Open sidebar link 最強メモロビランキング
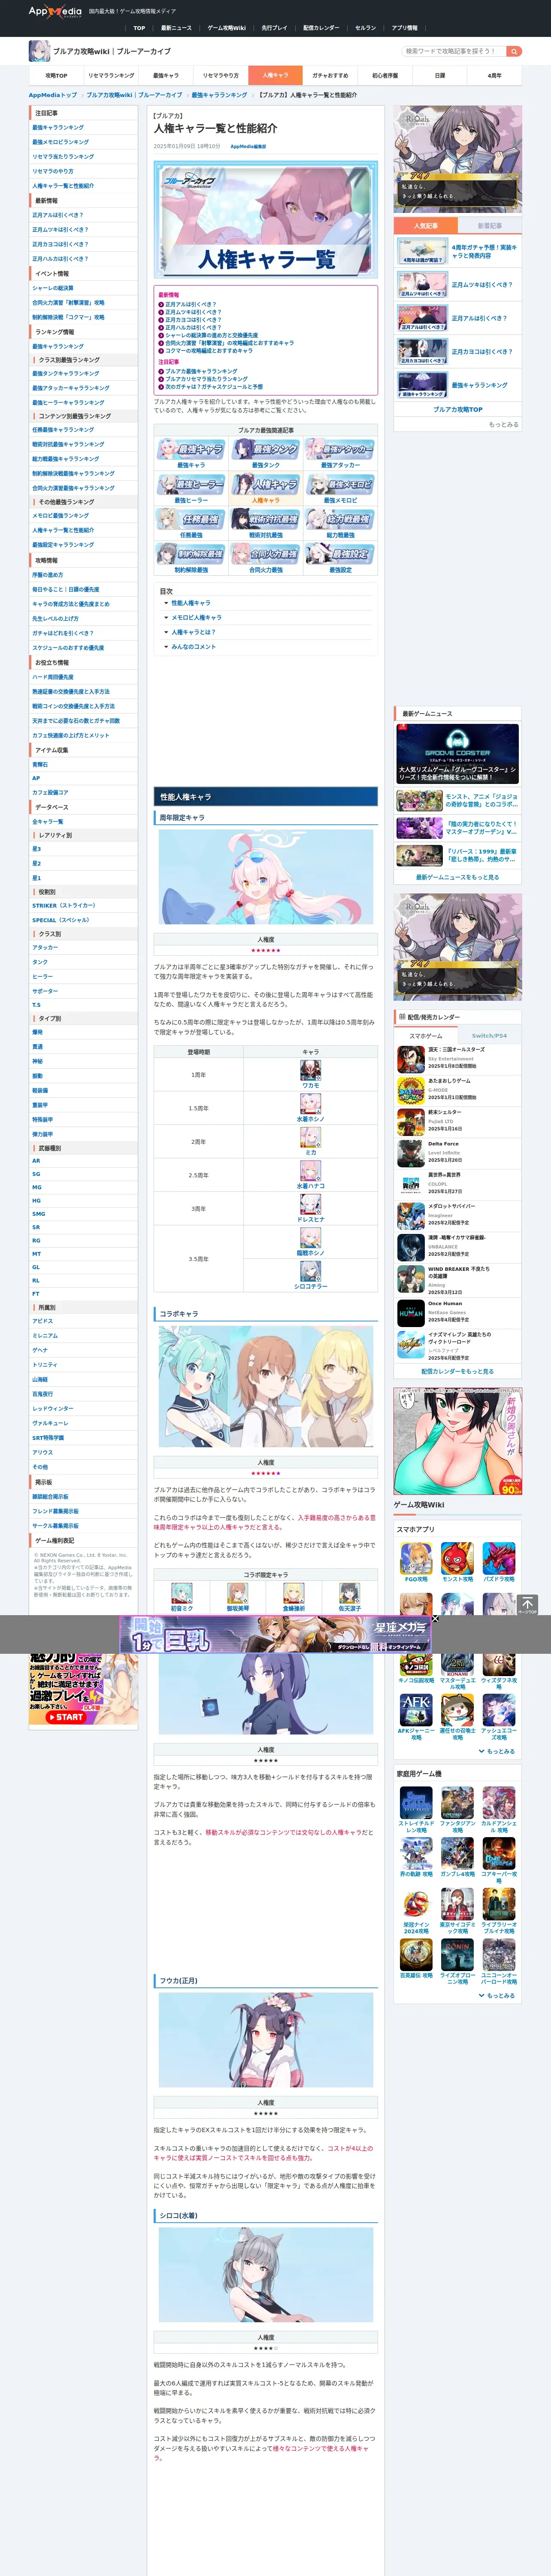This screenshot has height=2576, width=551. pos(60,142)
